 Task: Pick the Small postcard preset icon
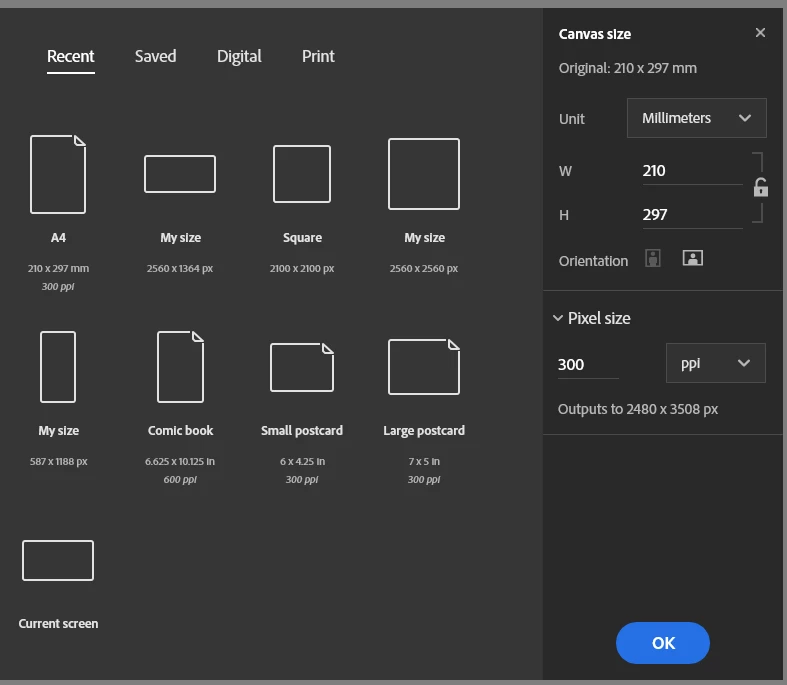click(x=302, y=367)
